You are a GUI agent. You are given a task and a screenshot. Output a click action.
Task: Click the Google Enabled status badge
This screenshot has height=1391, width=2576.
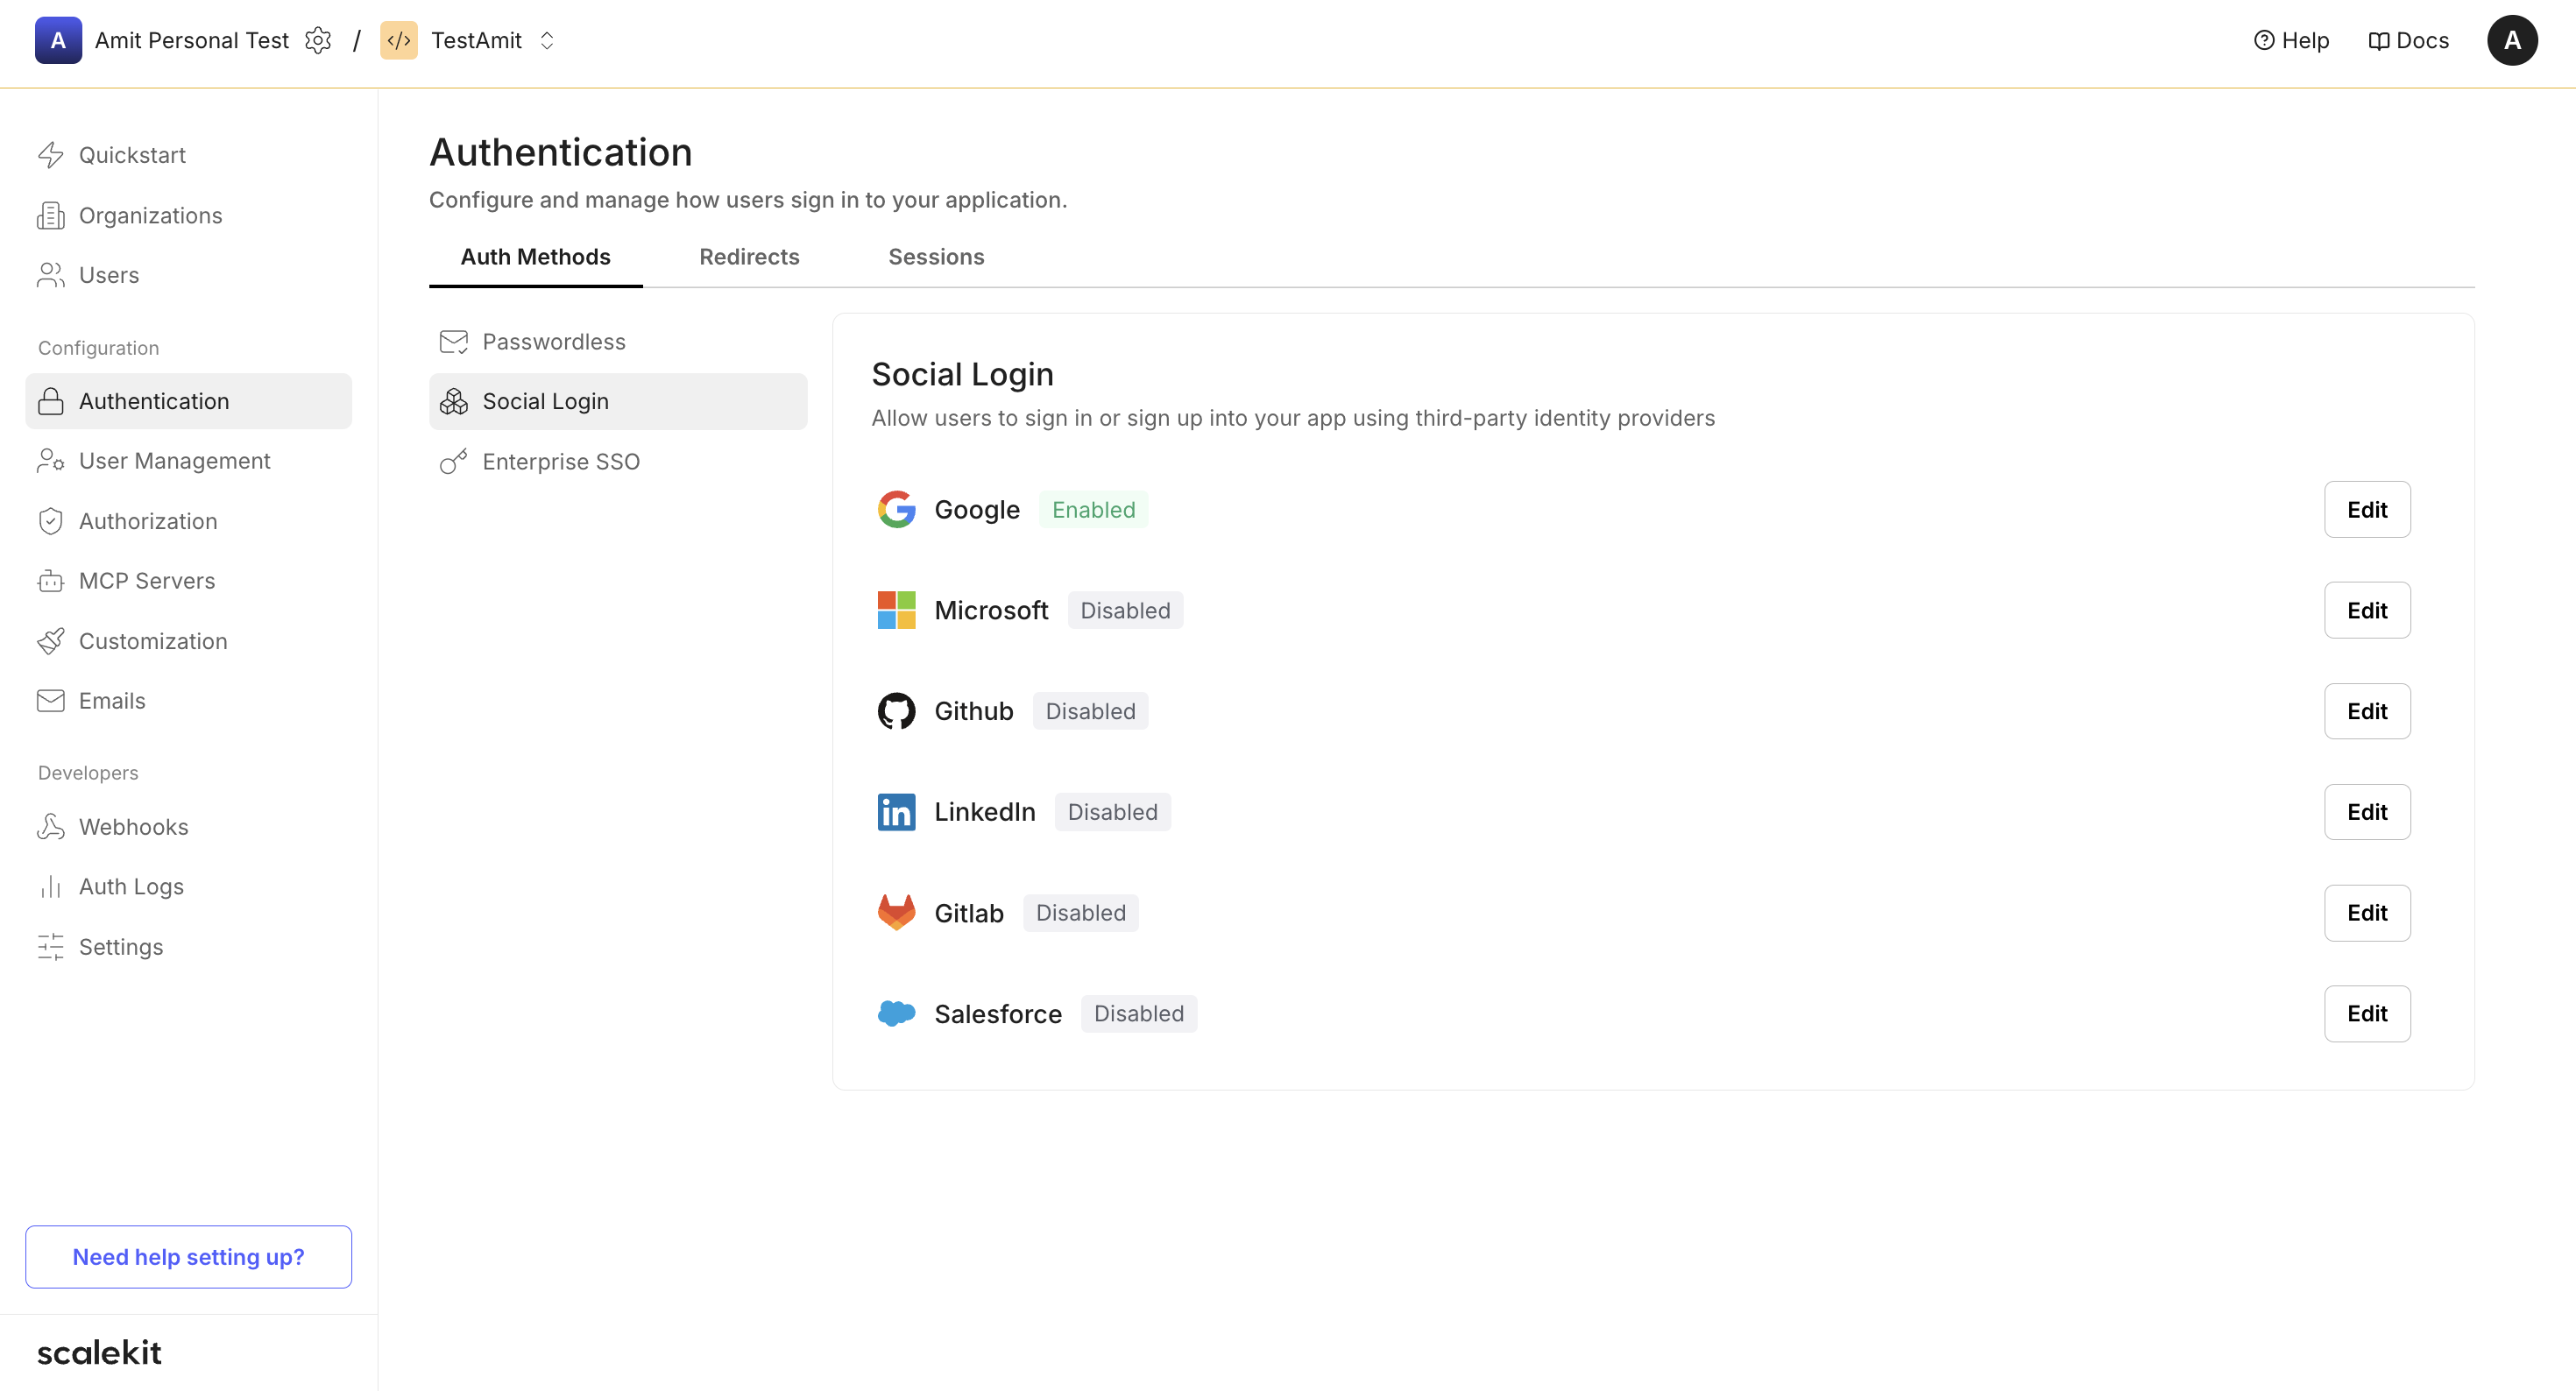click(x=1093, y=510)
